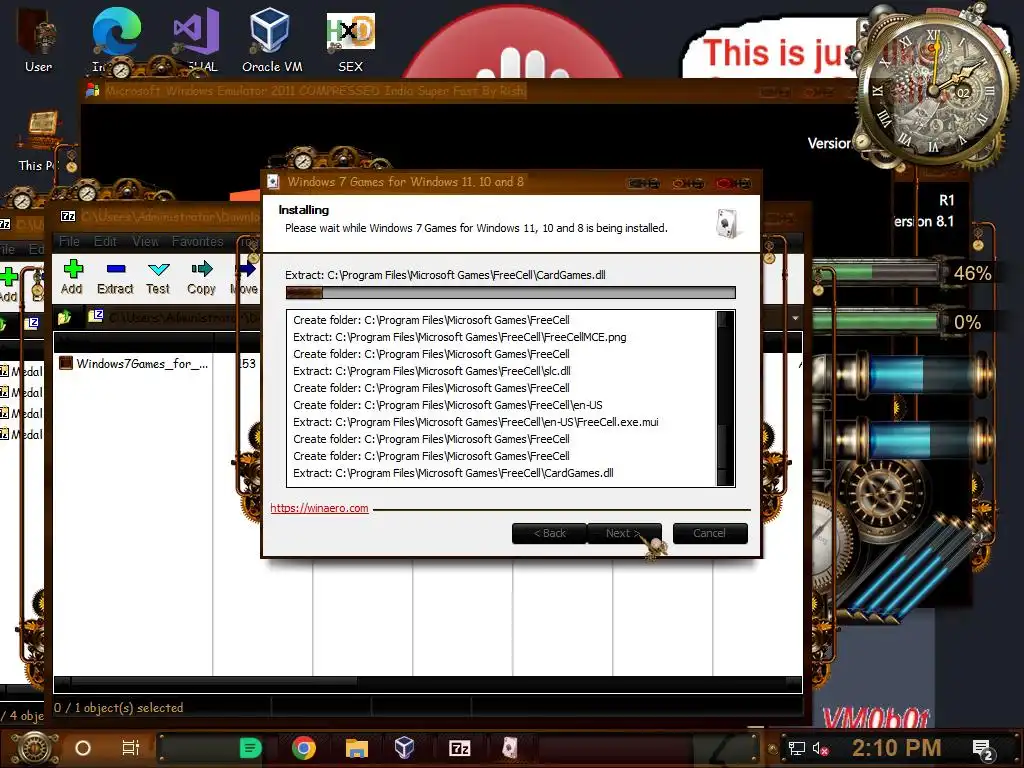Open the green chat app in taskbar
Image resolution: width=1024 pixels, height=768 pixels.
pyautogui.click(x=250, y=748)
